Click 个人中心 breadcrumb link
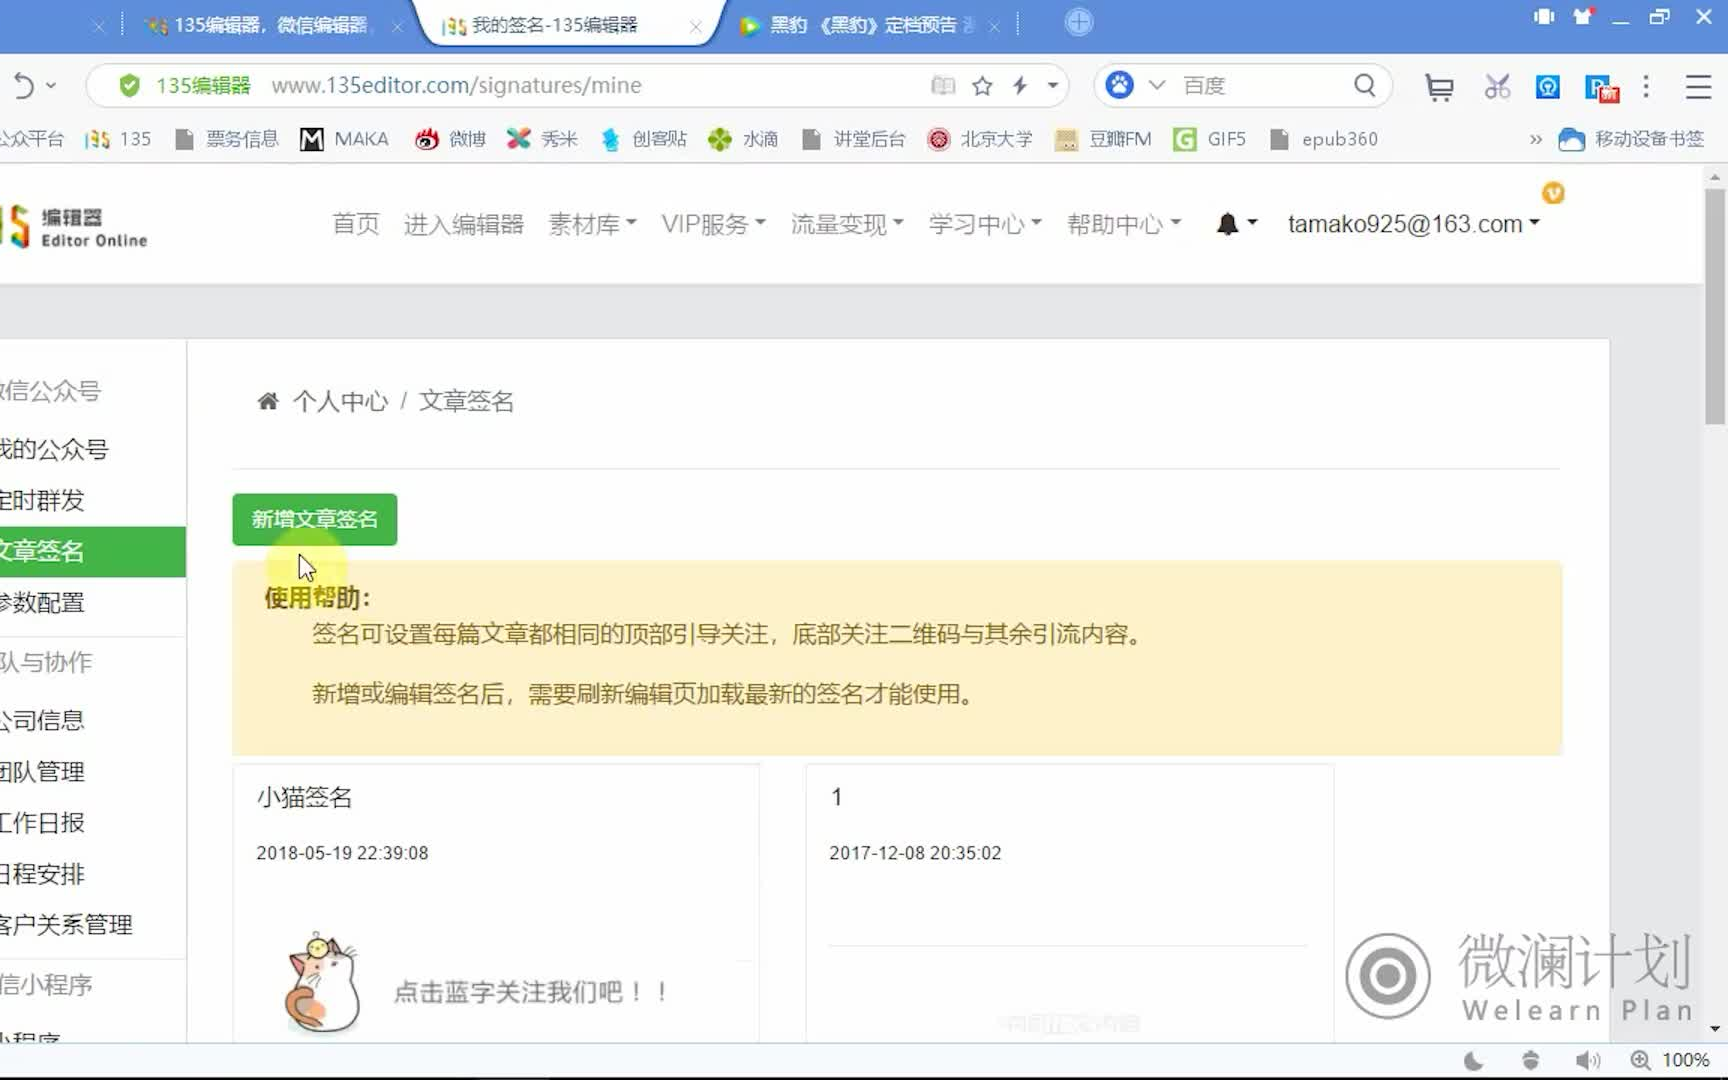 point(340,401)
